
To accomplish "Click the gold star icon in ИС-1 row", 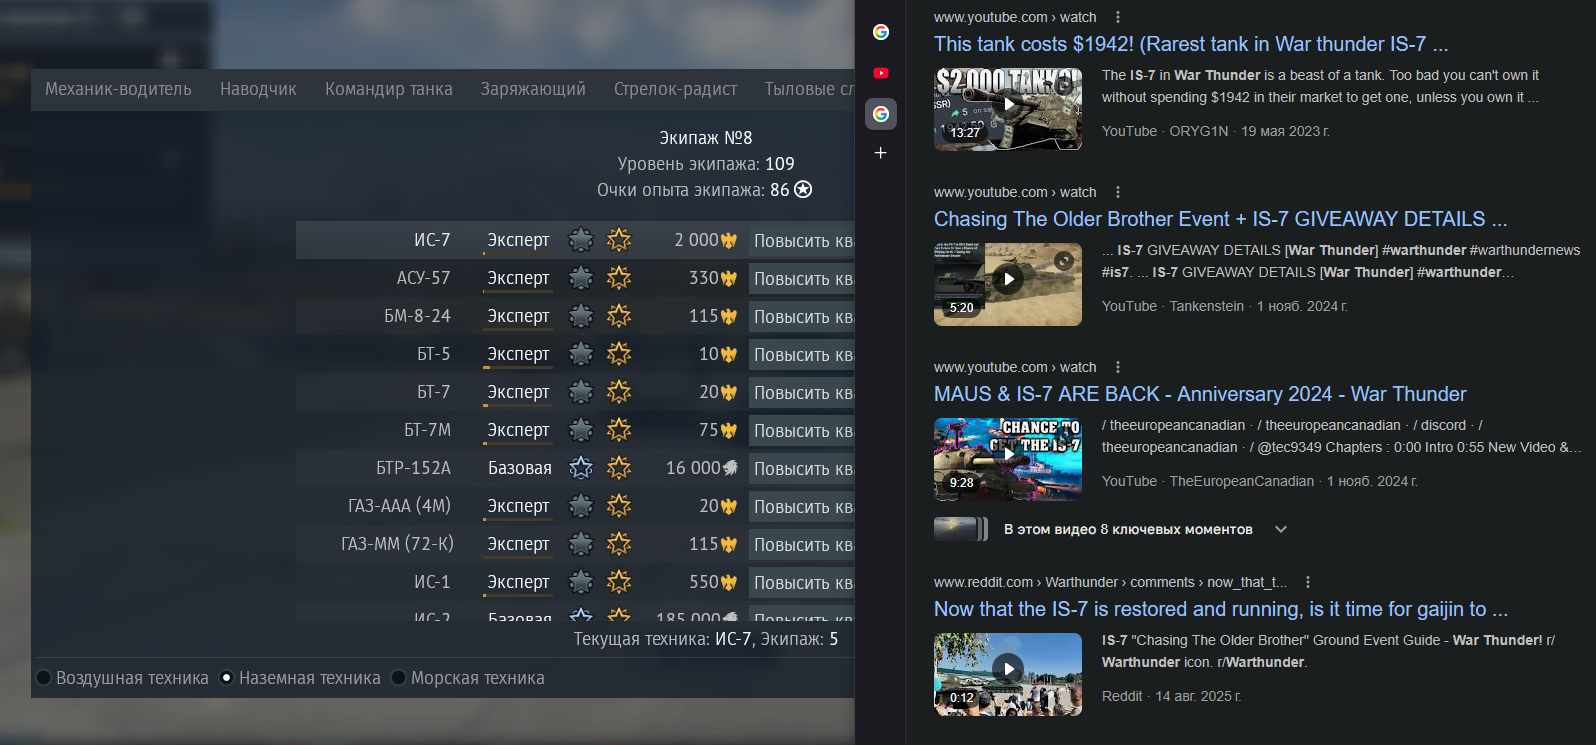I will (619, 582).
